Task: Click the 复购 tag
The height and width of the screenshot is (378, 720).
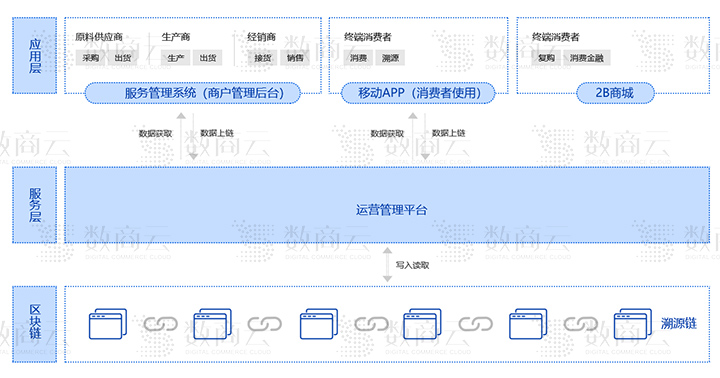Action: (x=546, y=58)
